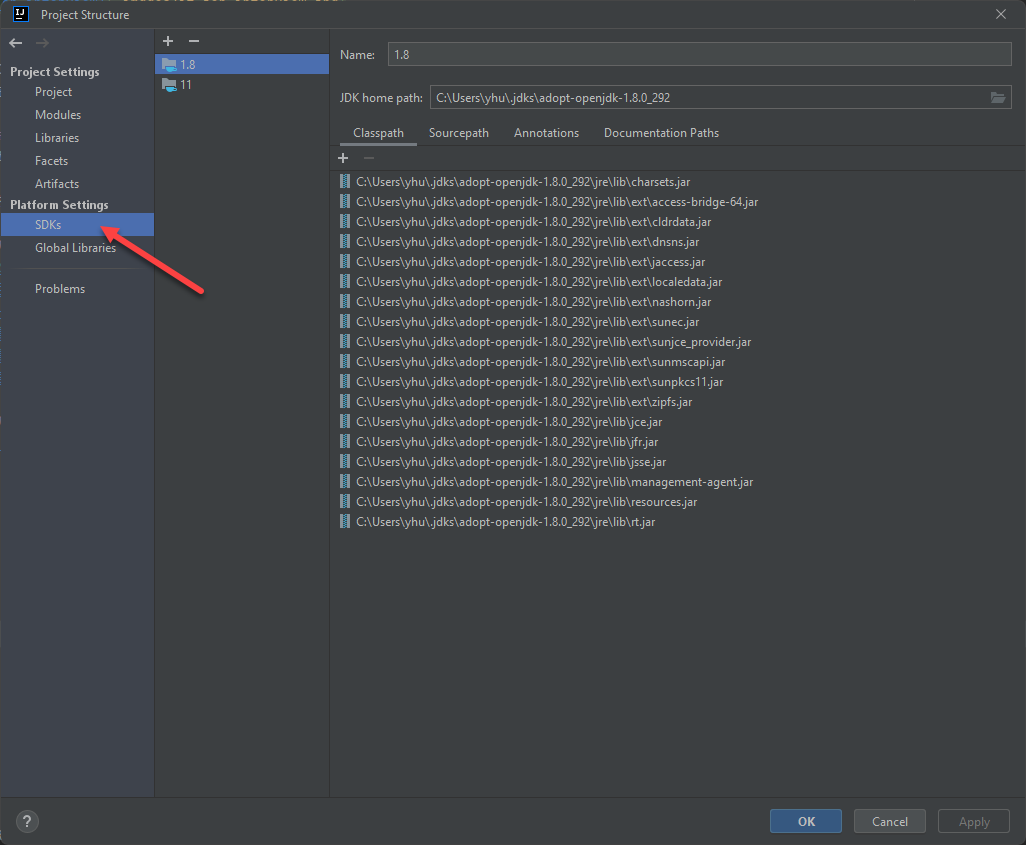Switch to the Documentation Paths tab
The width and height of the screenshot is (1026, 845).
tap(662, 133)
